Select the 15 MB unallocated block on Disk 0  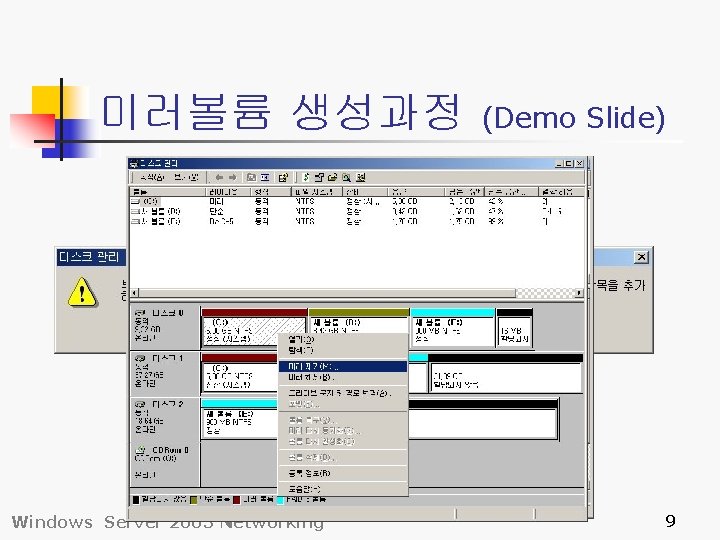514,328
